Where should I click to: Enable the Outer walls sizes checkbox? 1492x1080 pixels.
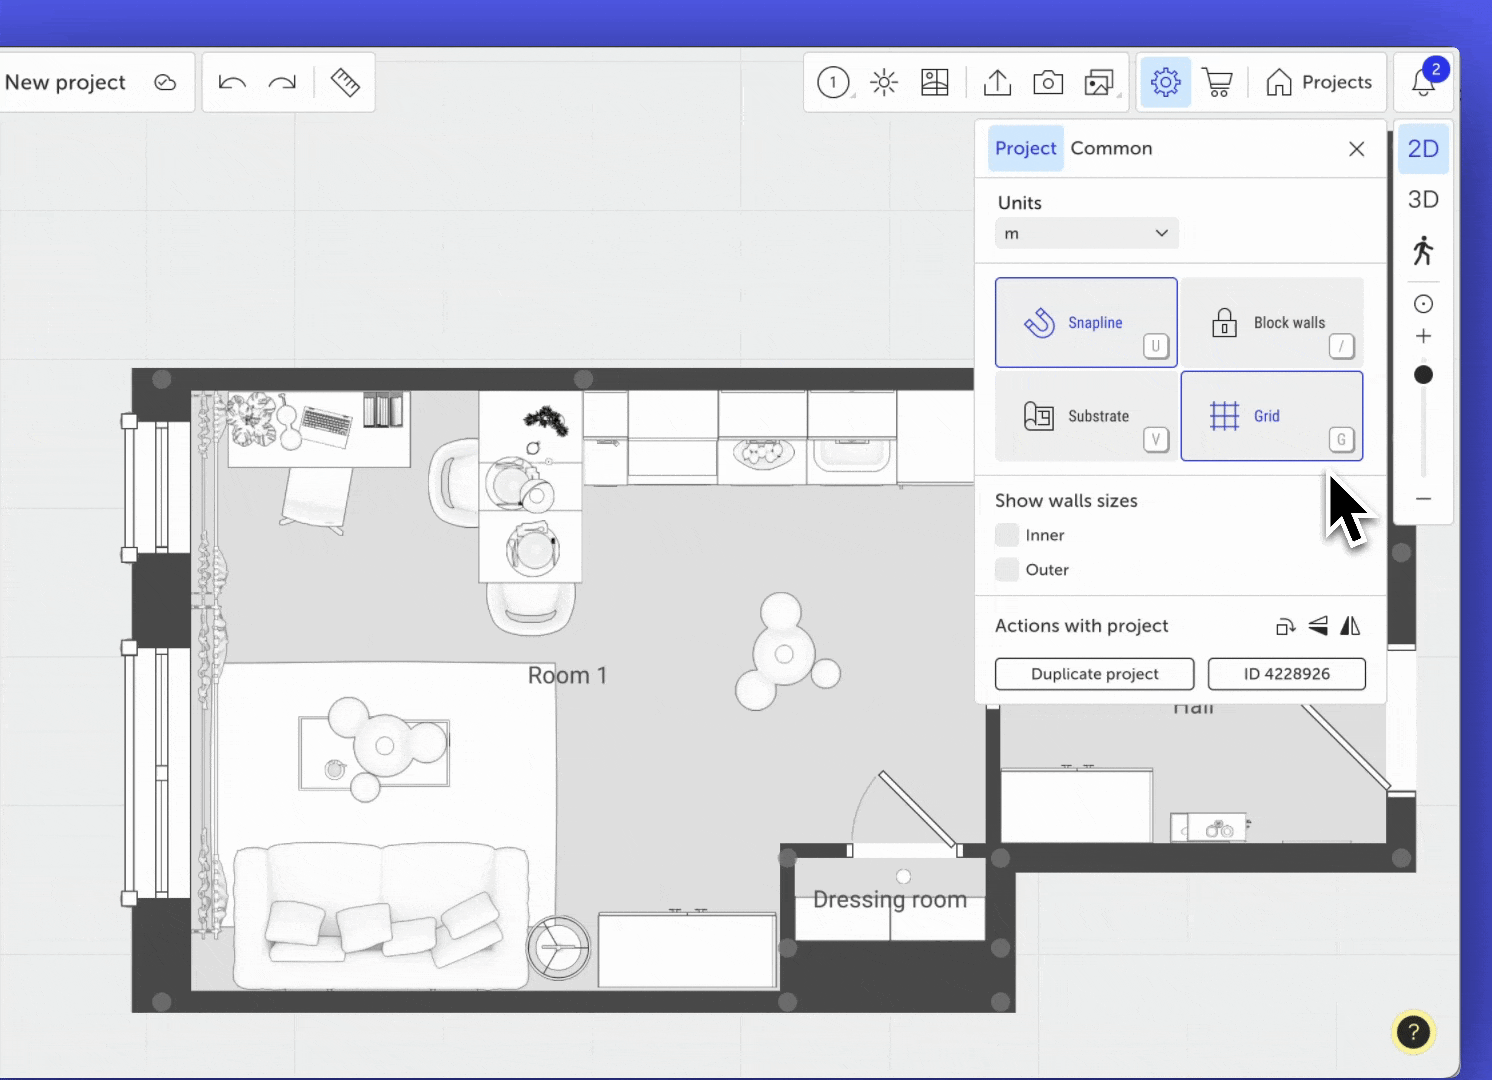pyautogui.click(x=1007, y=570)
